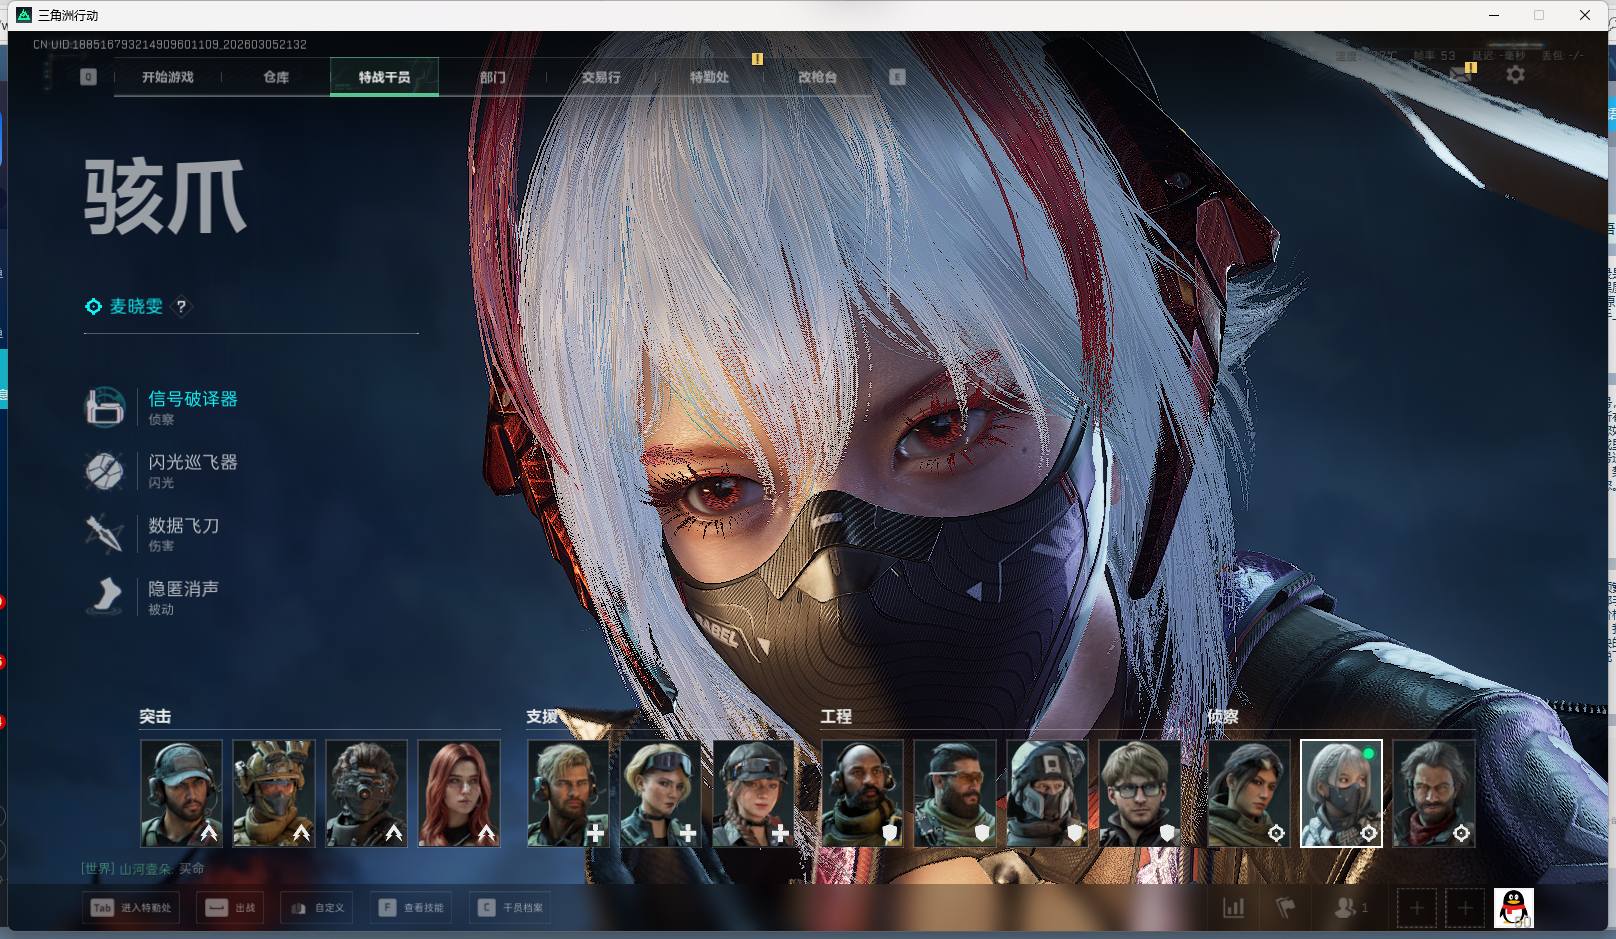Image resolution: width=1616 pixels, height=939 pixels.
Task: Select the bearded support operator with headset
Action: [568, 793]
